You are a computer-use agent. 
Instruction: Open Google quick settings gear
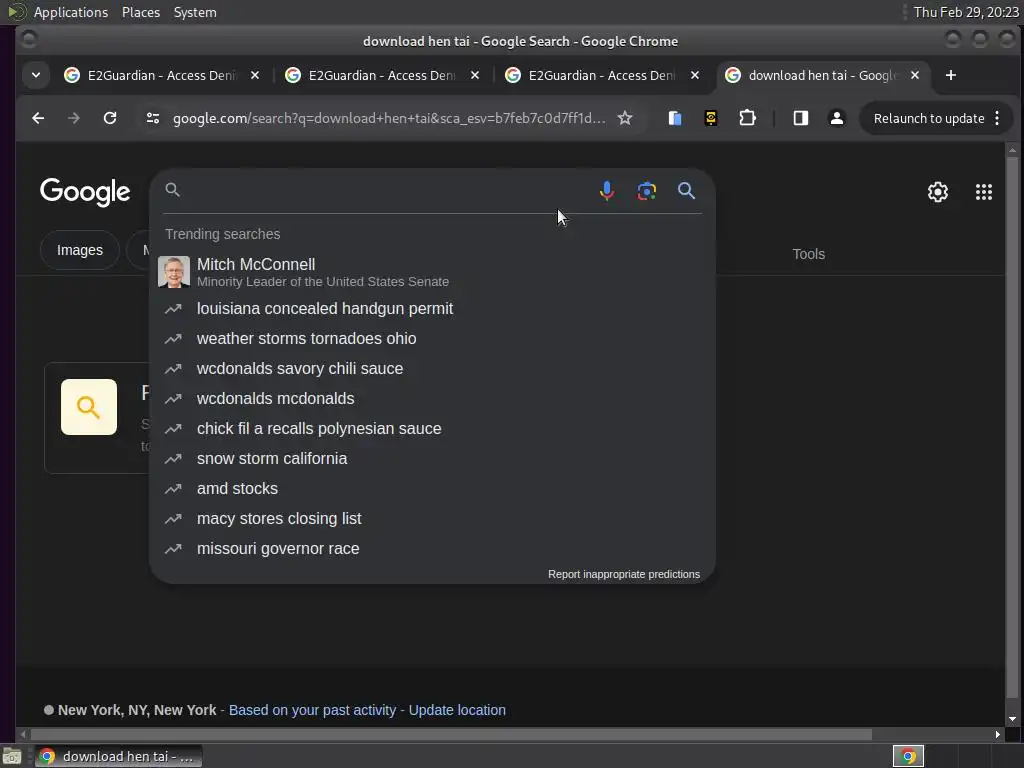point(938,192)
